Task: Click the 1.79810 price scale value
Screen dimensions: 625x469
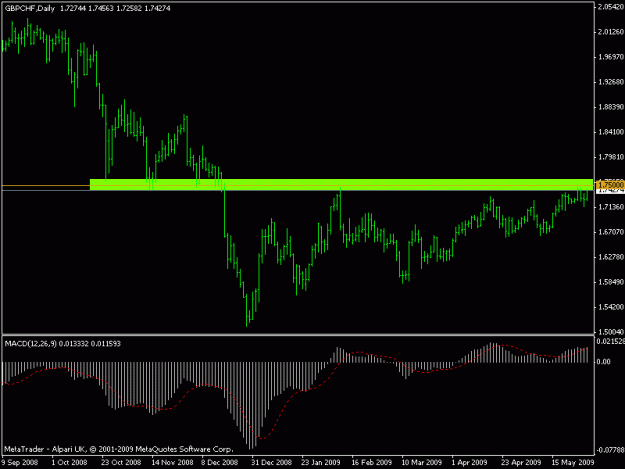Action: coord(611,157)
